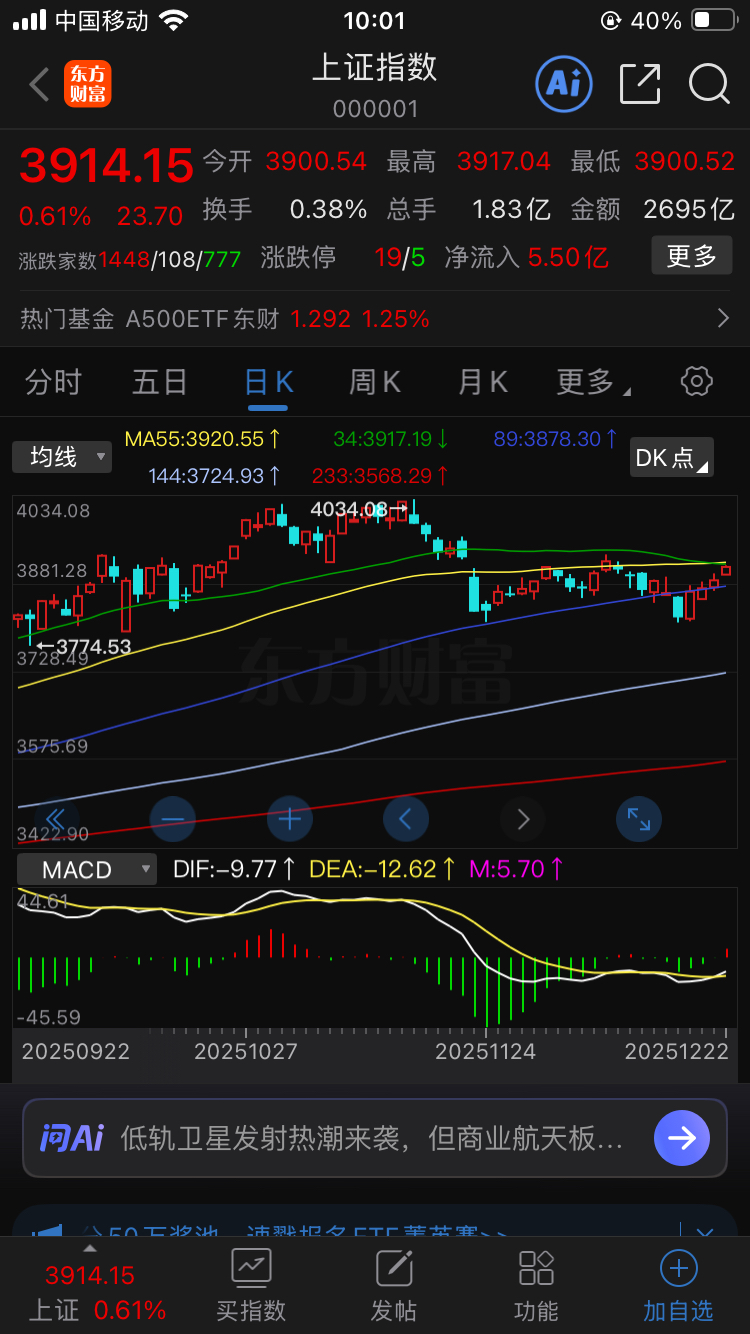Tap the battery indicator in status bar

tap(714, 20)
